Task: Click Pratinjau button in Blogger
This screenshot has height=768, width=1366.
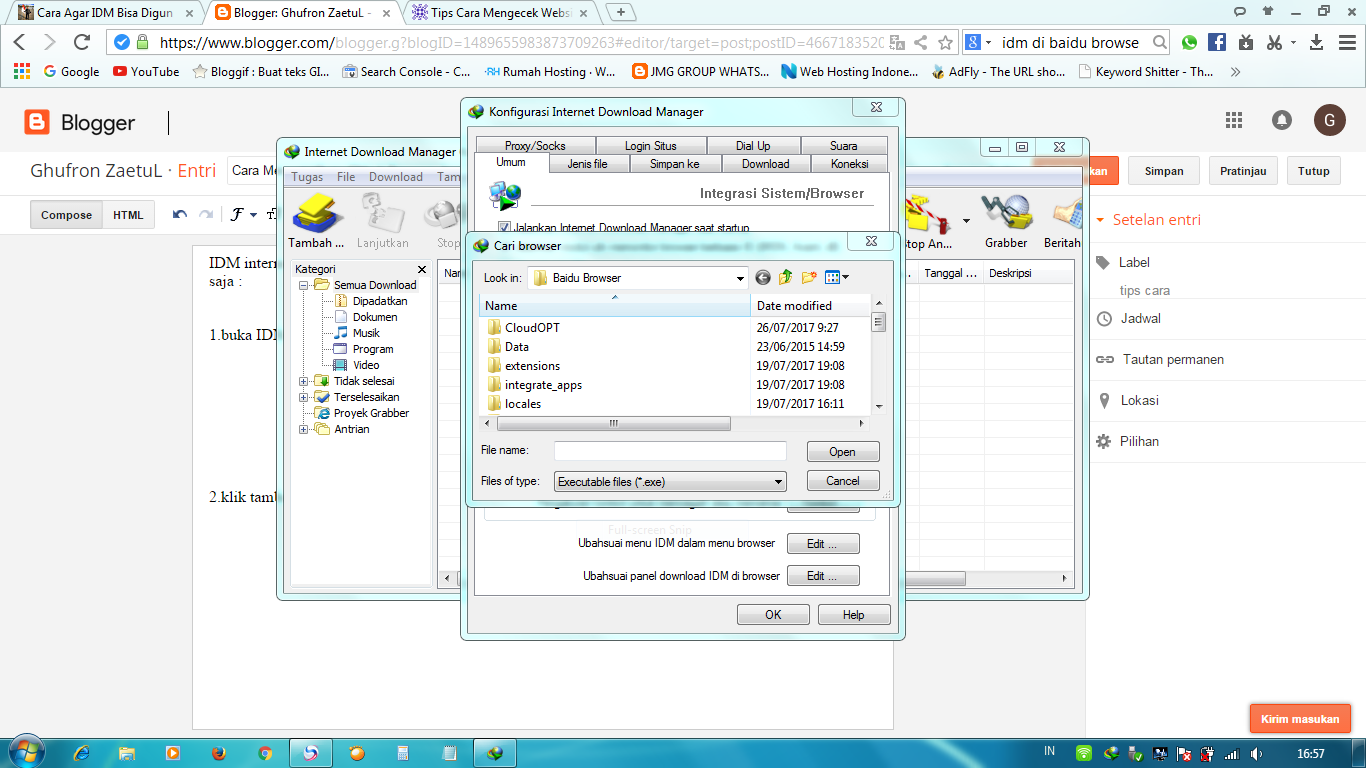Action: coord(1243,171)
